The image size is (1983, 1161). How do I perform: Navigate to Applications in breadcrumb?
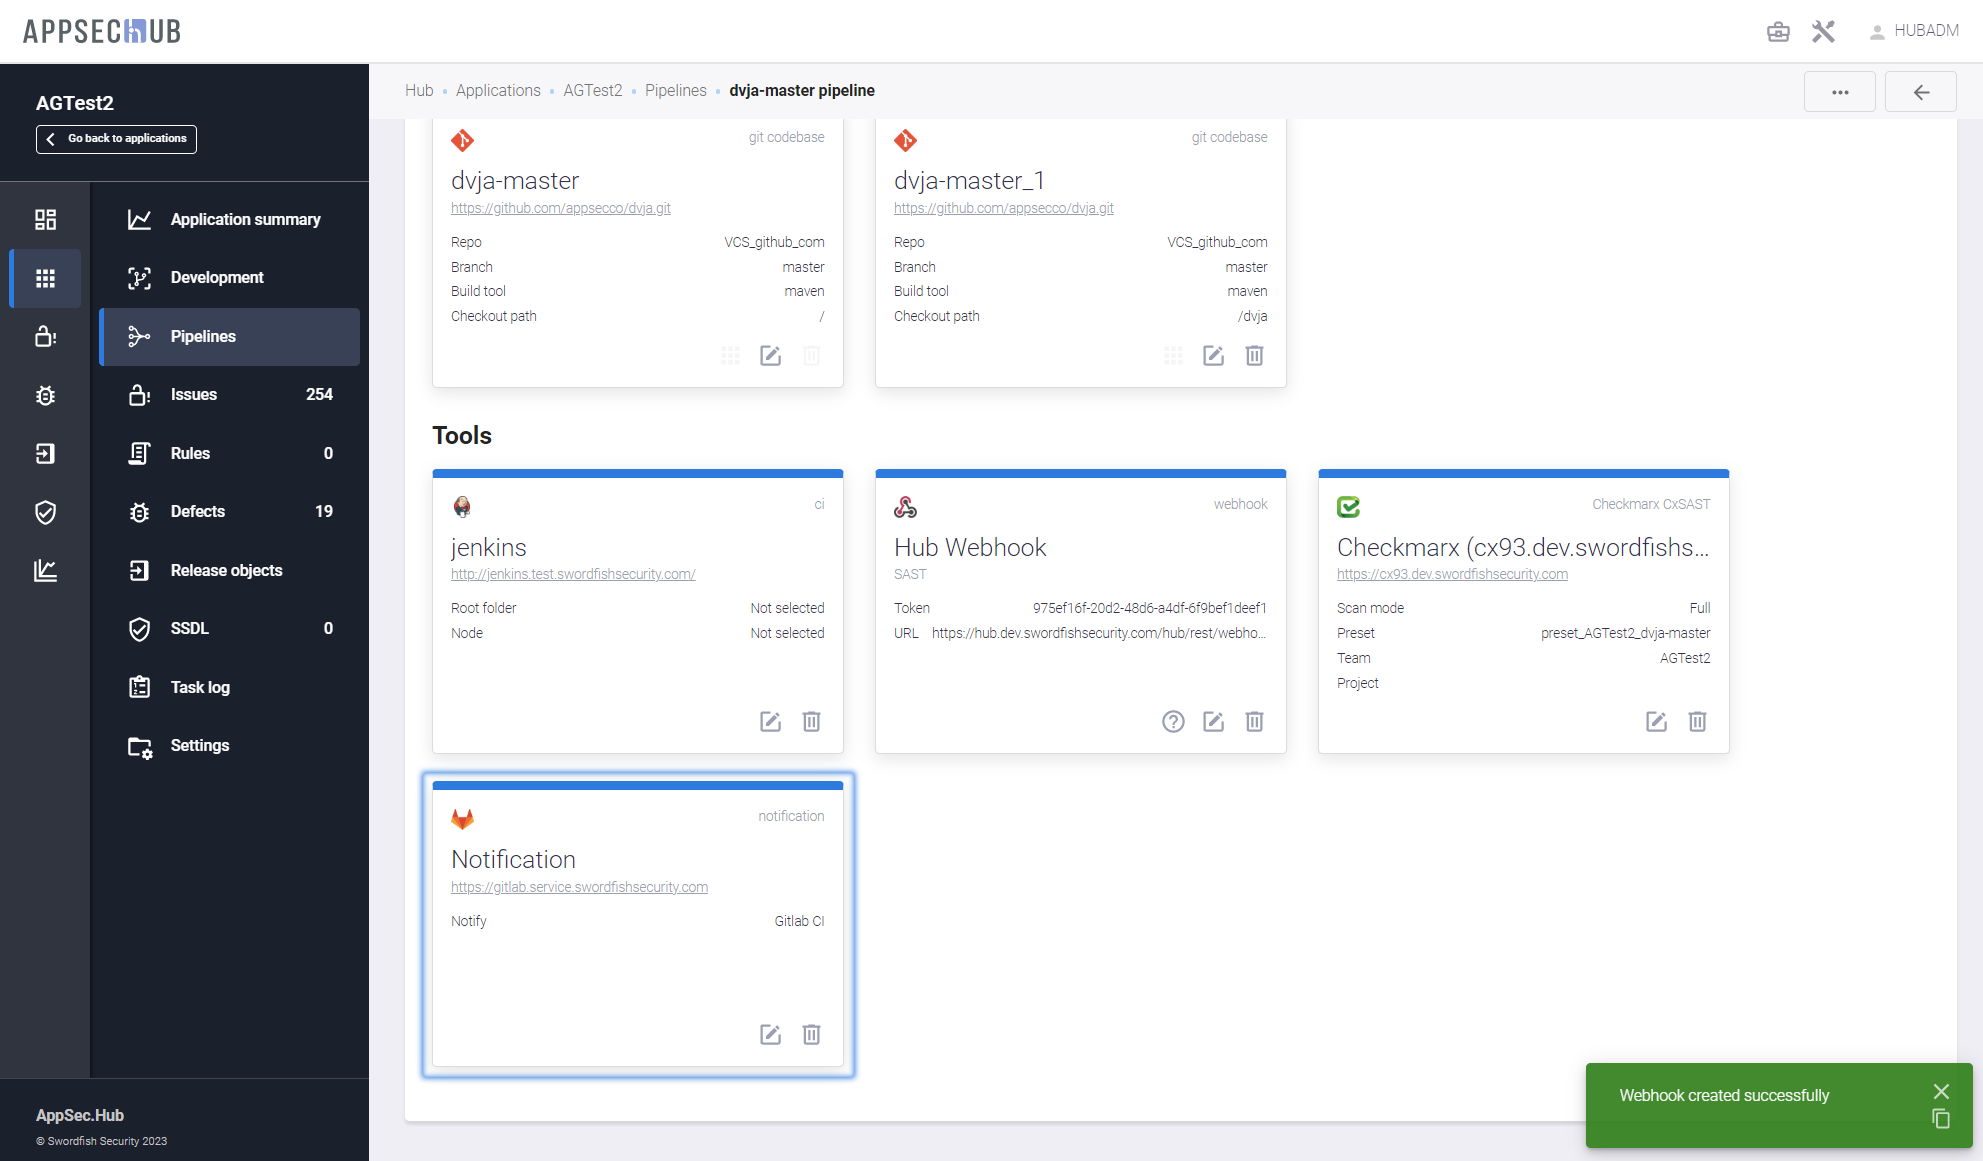498,91
